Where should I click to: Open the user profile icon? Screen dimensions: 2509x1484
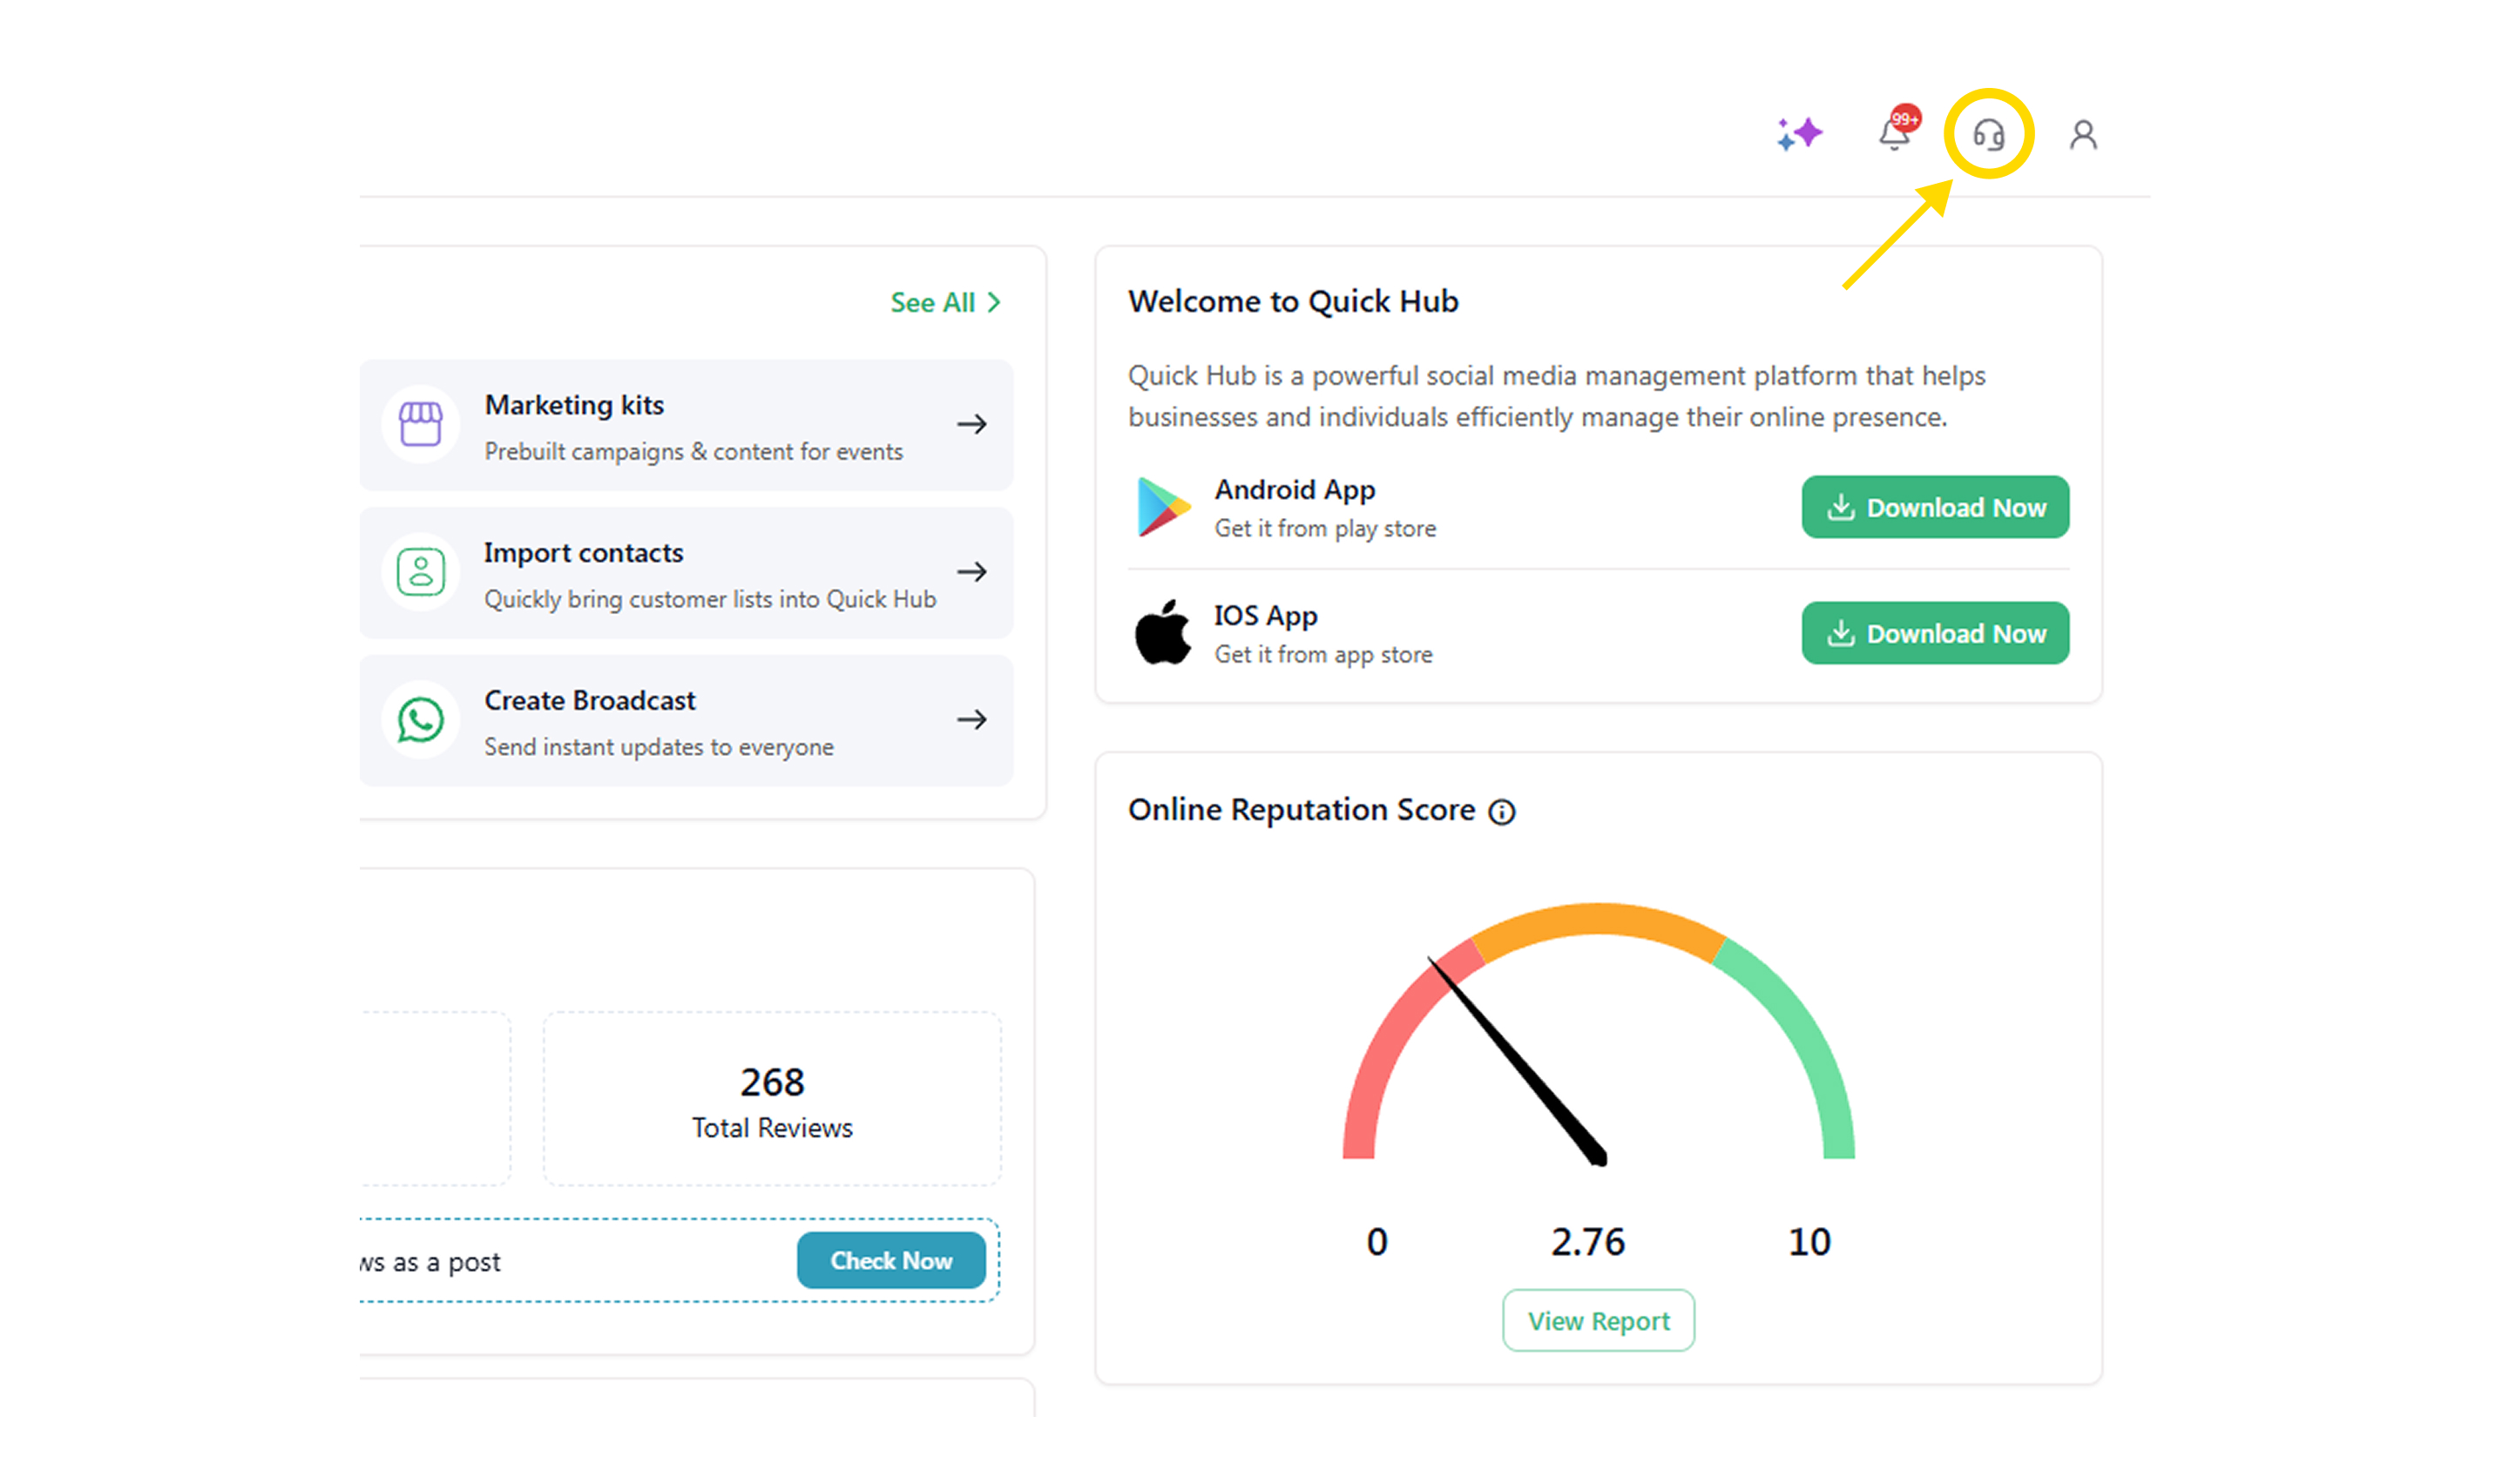(x=2083, y=134)
